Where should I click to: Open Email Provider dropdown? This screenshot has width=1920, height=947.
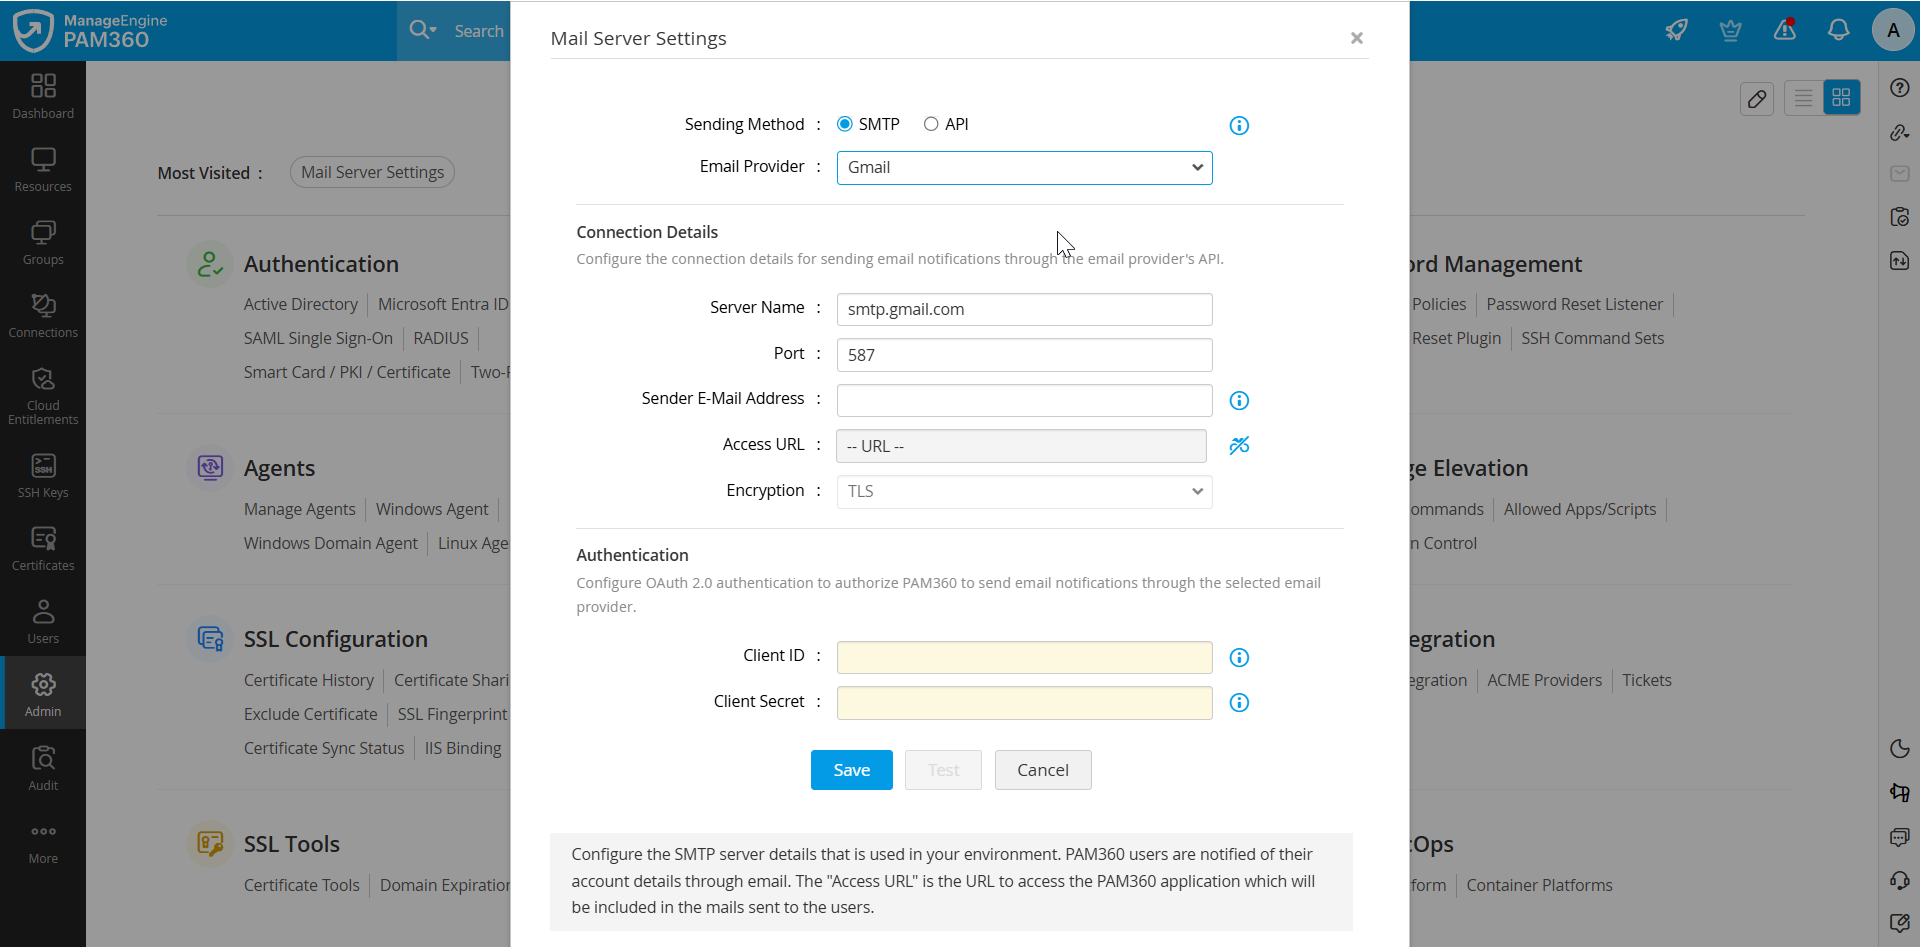click(x=1024, y=168)
